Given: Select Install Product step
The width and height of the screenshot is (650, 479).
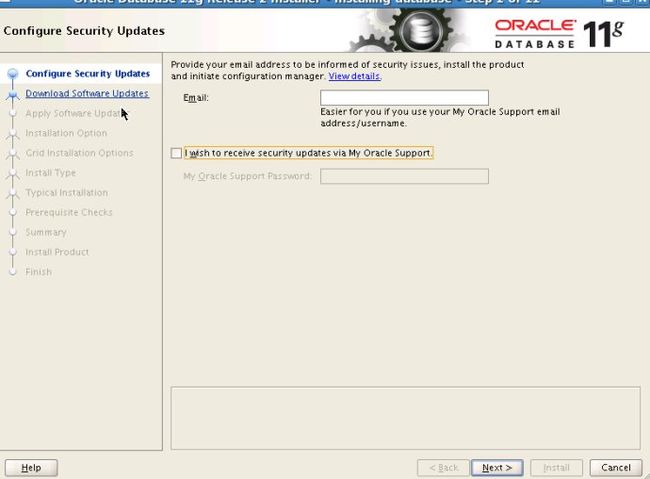Looking at the screenshot, I should (57, 252).
